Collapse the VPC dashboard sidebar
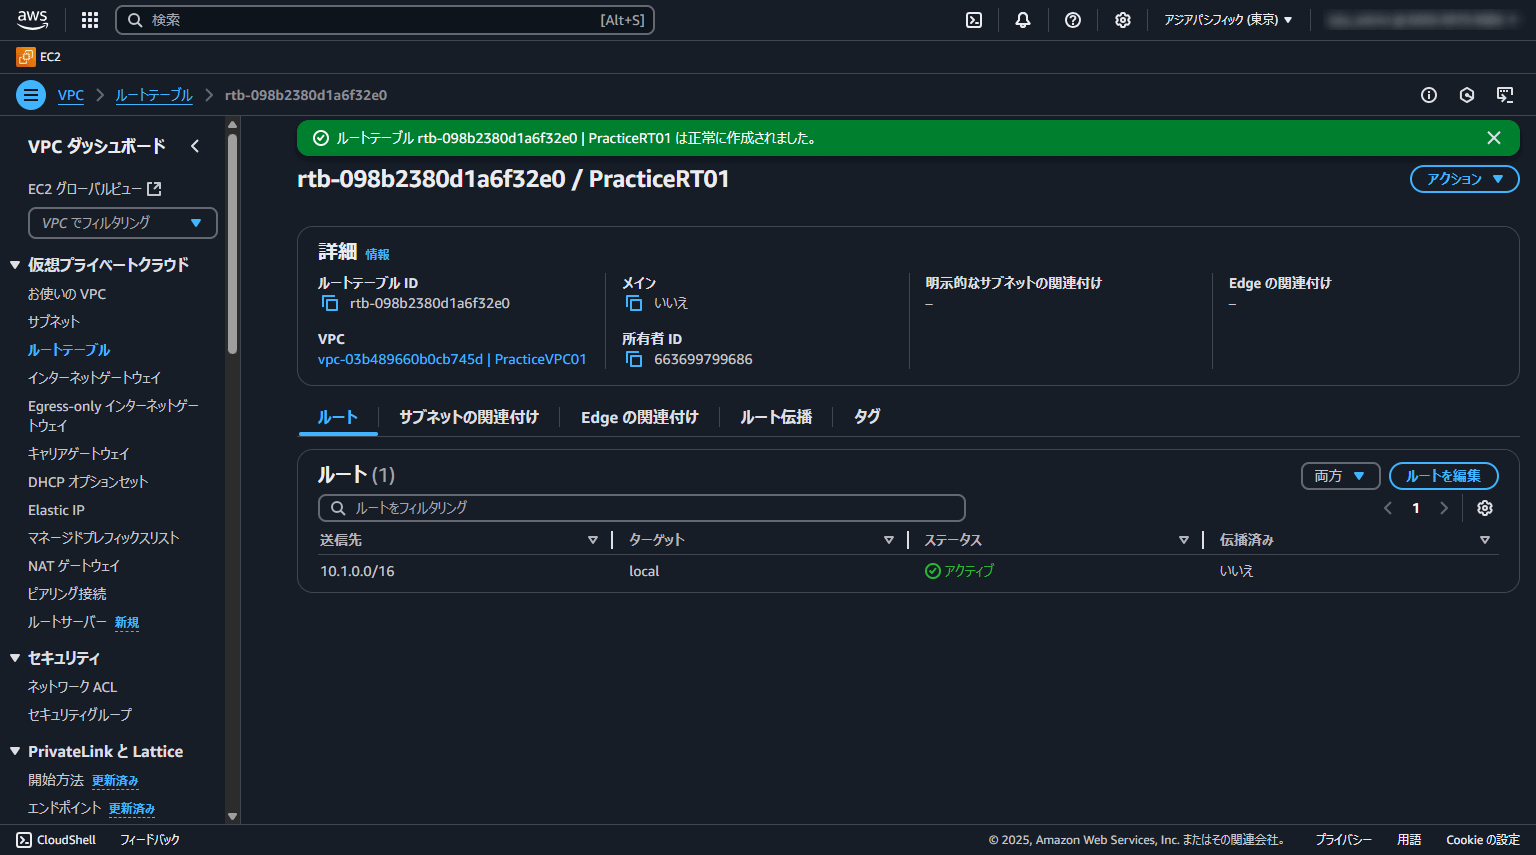Screen dimensions: 1536x855 pyautogui.click(x=195, y=146)
